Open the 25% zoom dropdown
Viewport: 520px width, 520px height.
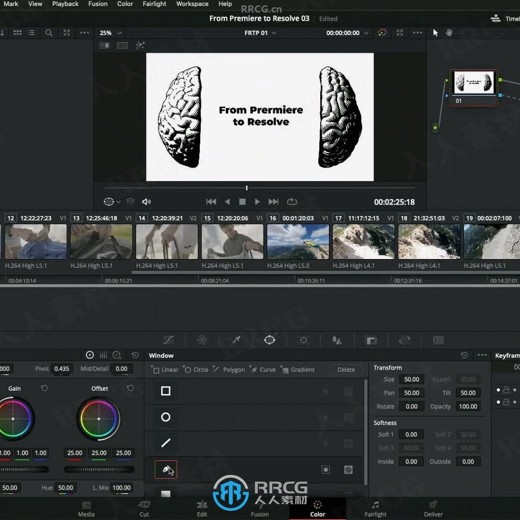tap(111, 33)
